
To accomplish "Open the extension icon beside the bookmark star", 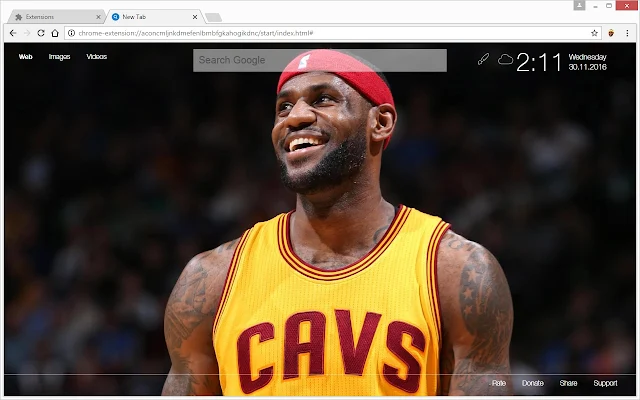I will click(x=611, y=33).
